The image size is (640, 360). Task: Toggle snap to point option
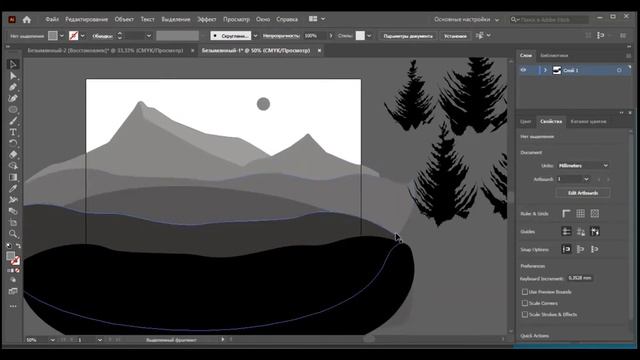click(x=566, y=249)
